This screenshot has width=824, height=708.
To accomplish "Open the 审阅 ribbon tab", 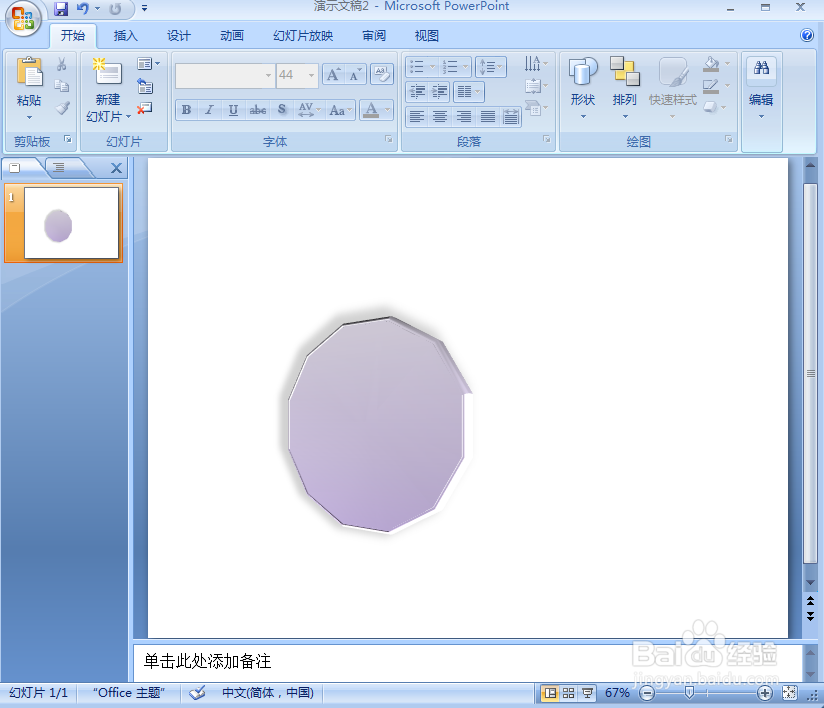I will 374,36.
